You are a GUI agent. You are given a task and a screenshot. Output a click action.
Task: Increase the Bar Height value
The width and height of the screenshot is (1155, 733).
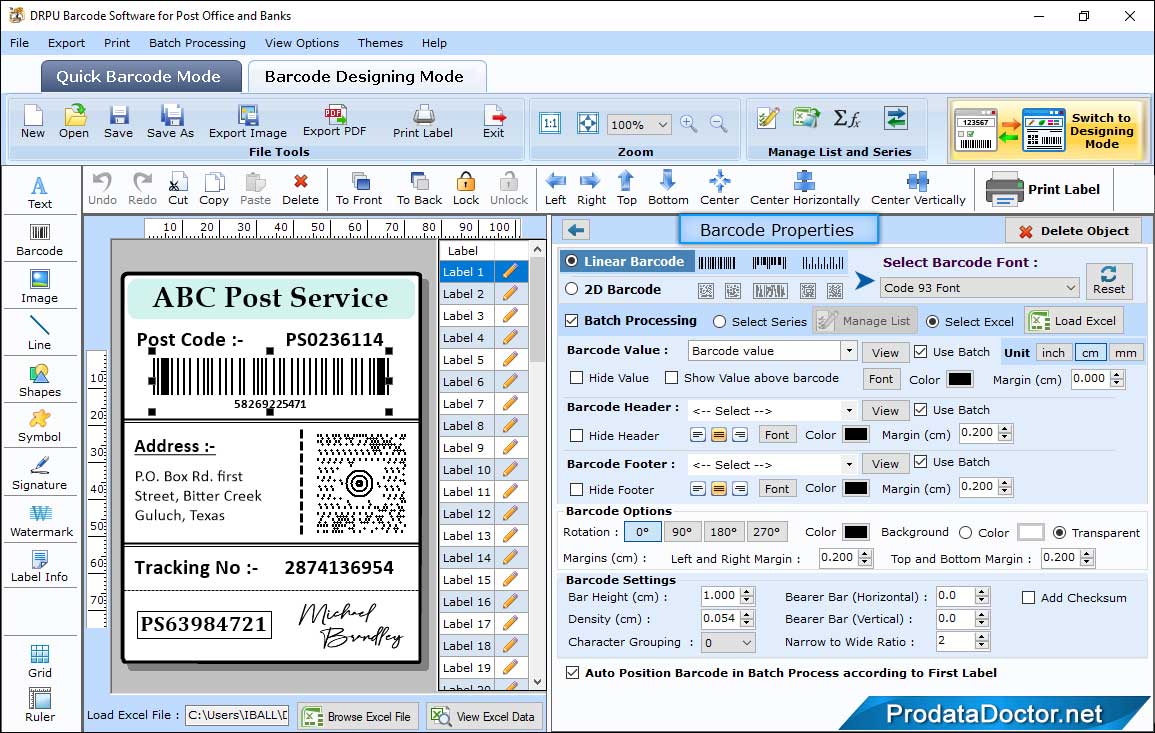coord(748,592)
